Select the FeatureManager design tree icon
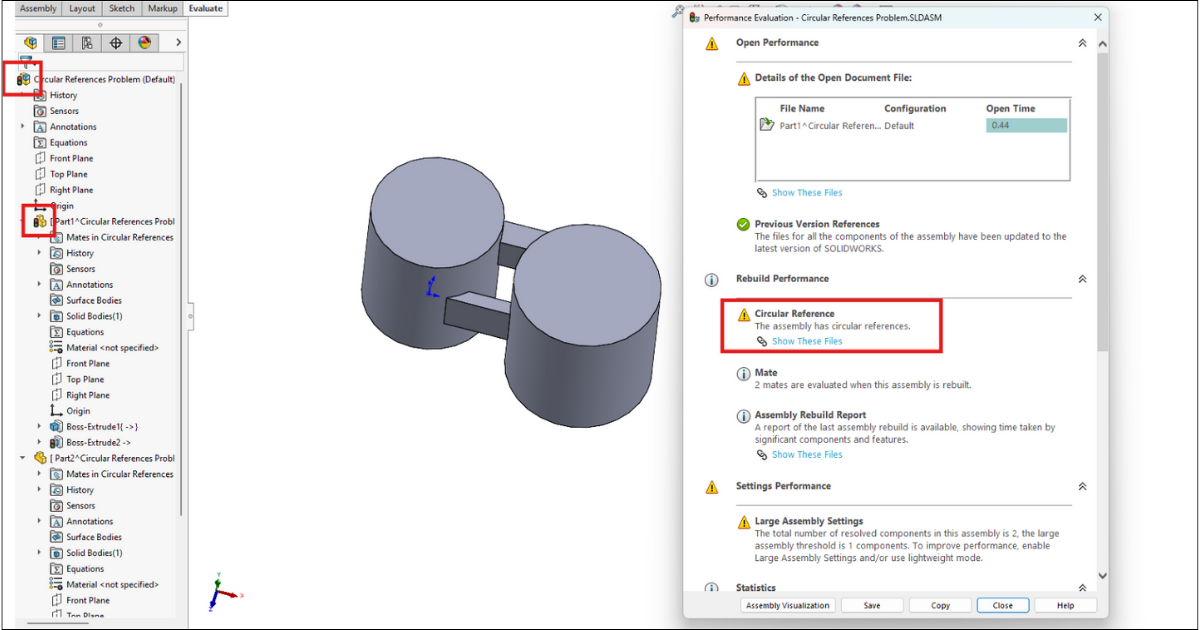The height and width of the screenshot is (630, 1200). [x=29, y=43]
